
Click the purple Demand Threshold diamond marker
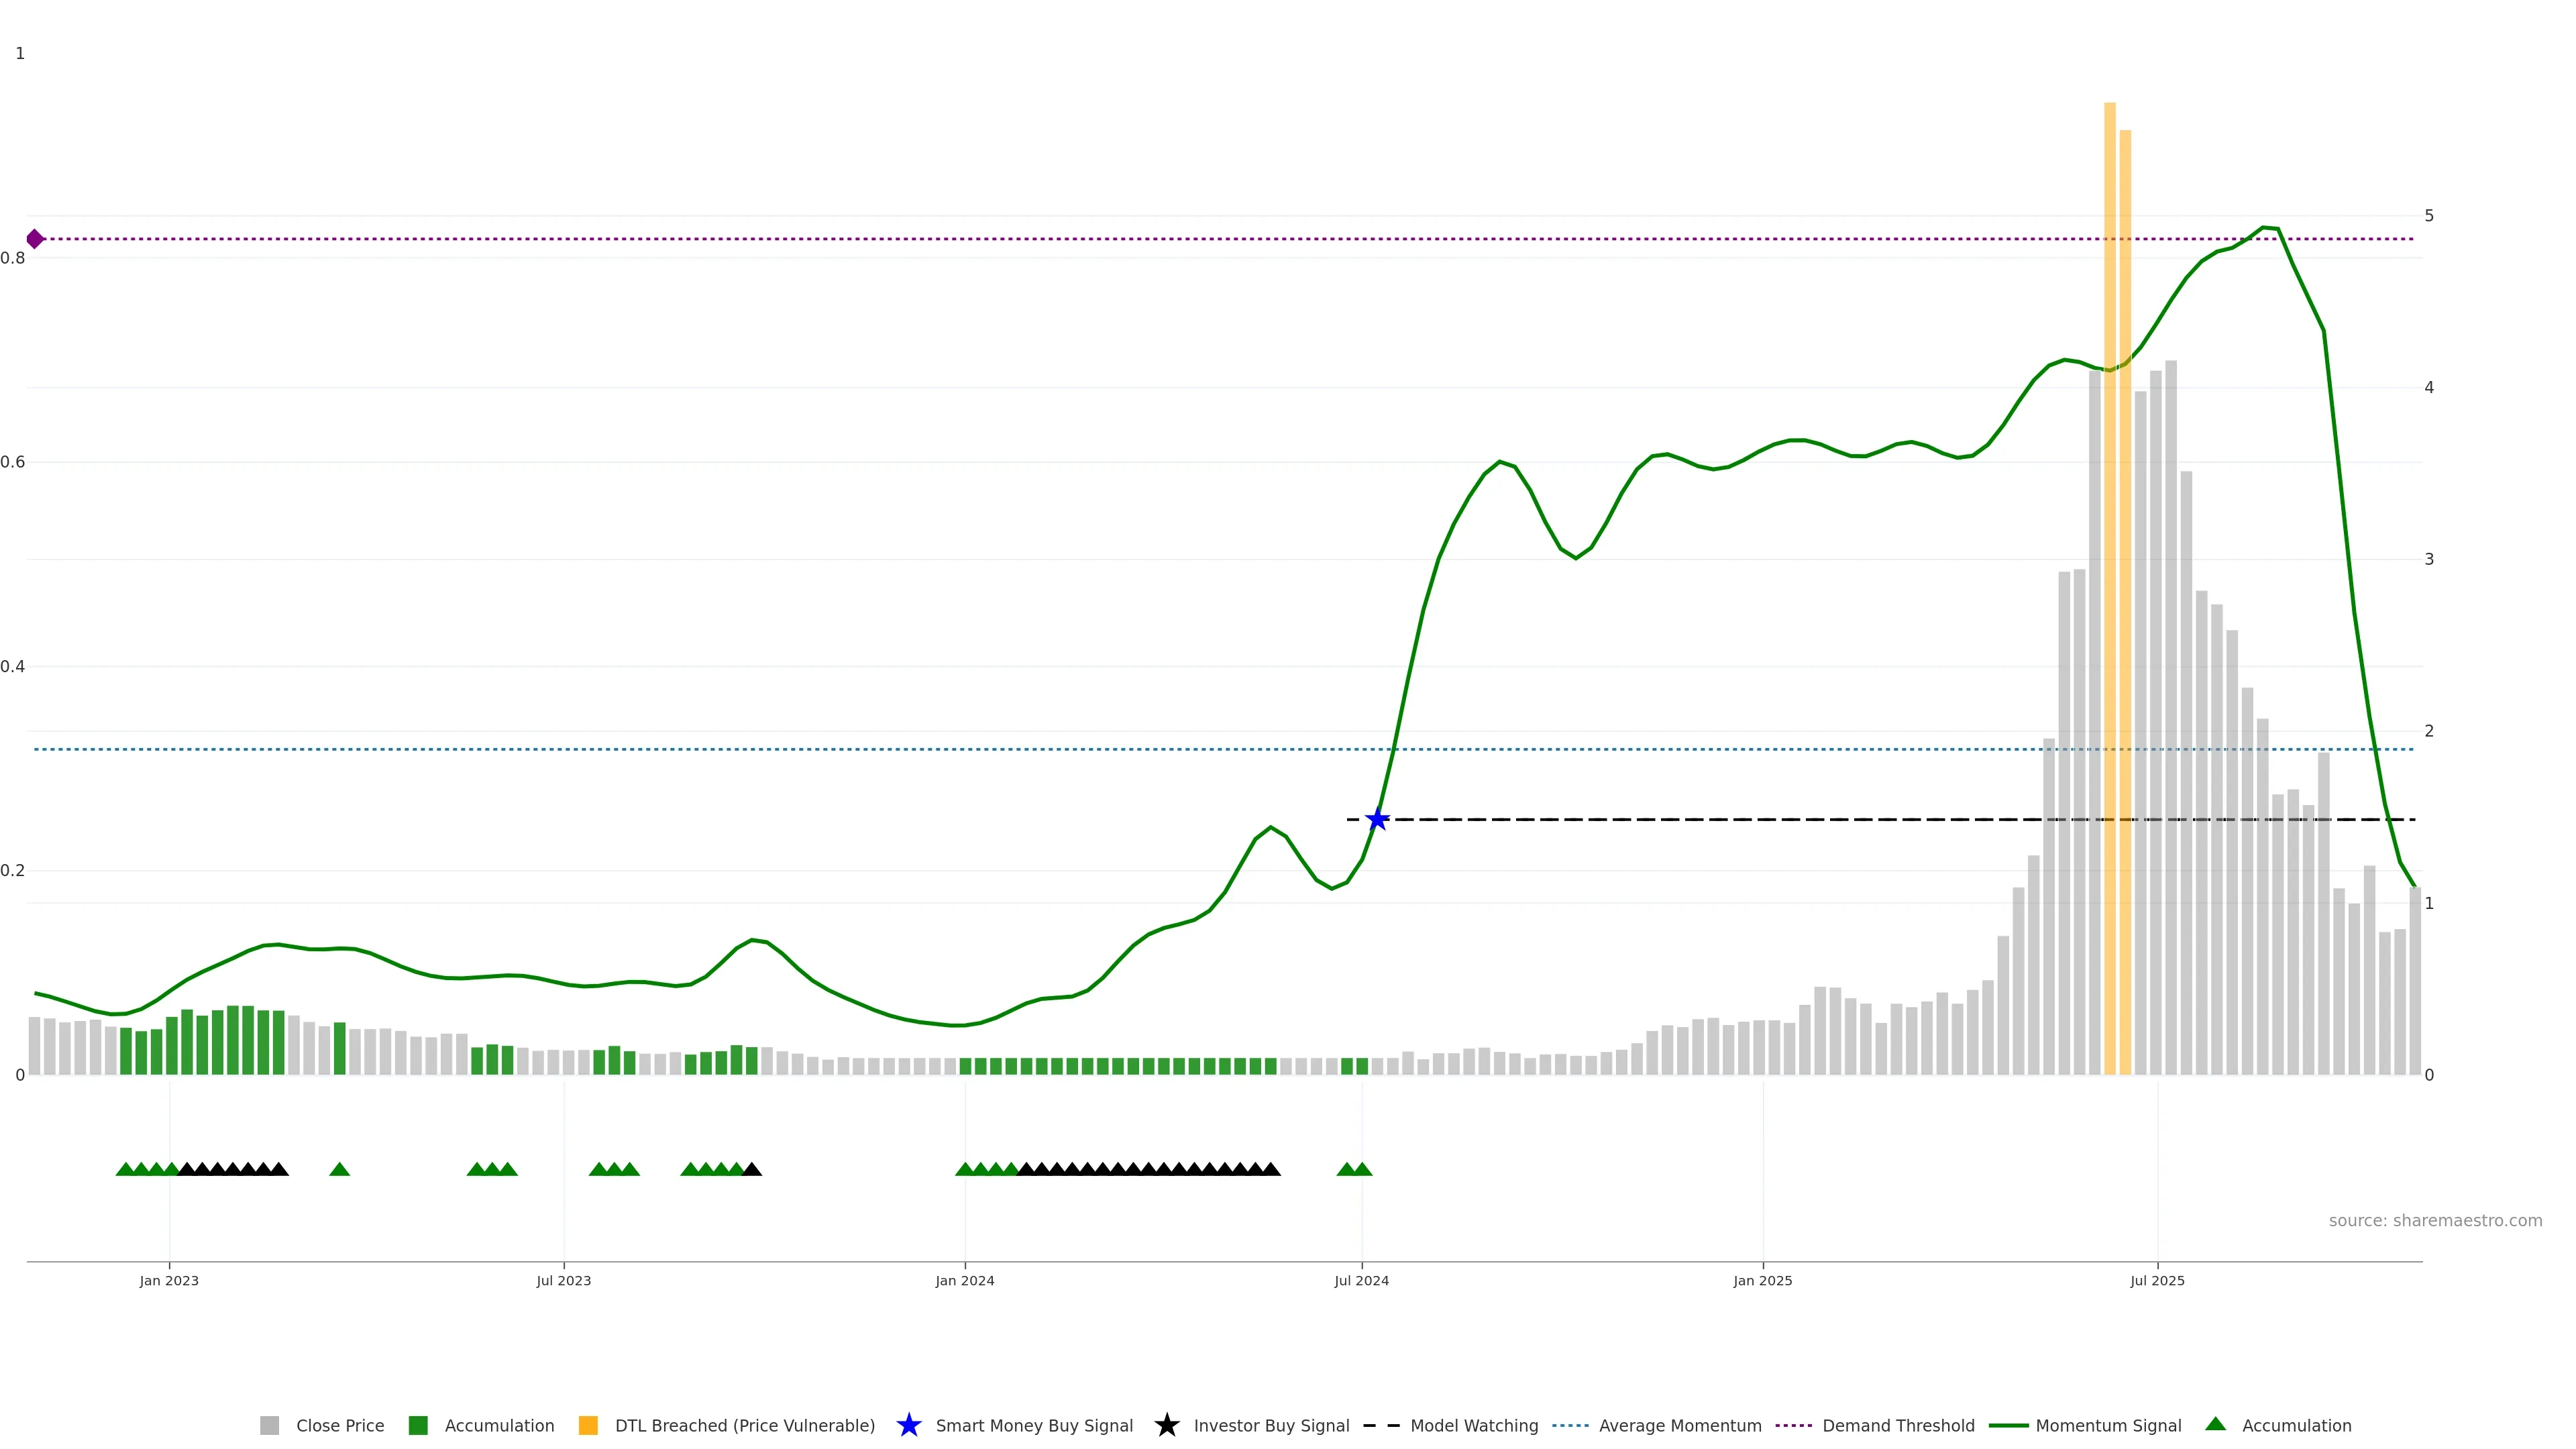35,239
